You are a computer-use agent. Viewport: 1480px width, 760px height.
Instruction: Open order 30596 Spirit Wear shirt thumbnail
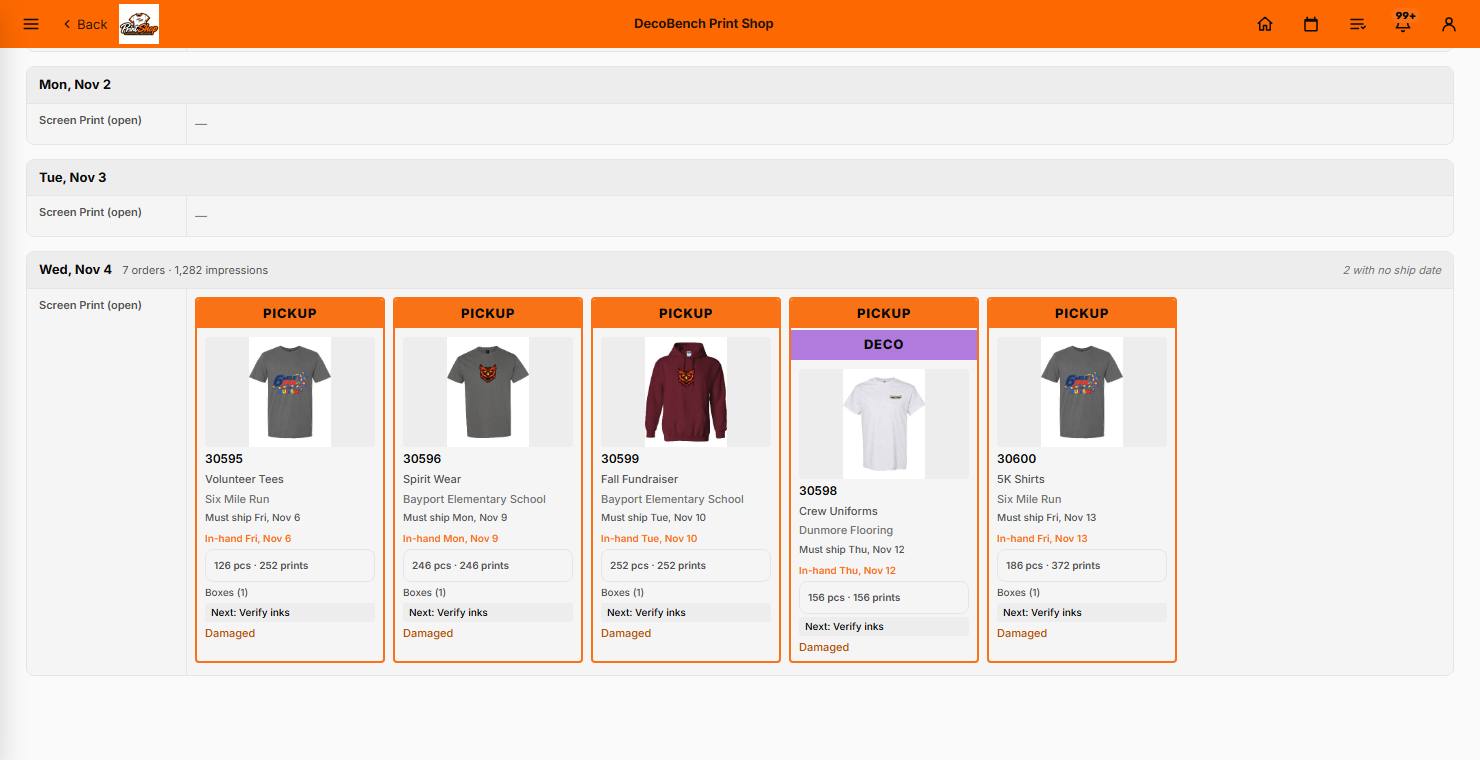(488, 392)
